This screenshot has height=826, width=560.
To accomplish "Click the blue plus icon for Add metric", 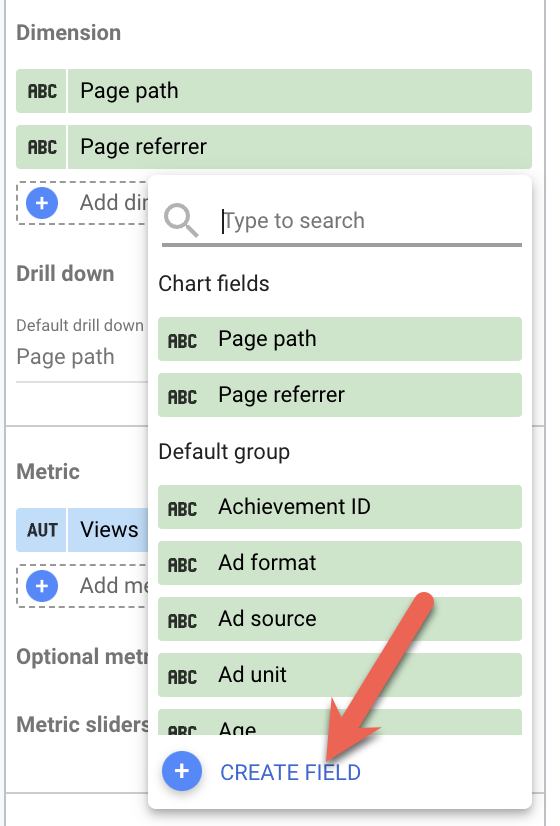I will coord(42,585).
